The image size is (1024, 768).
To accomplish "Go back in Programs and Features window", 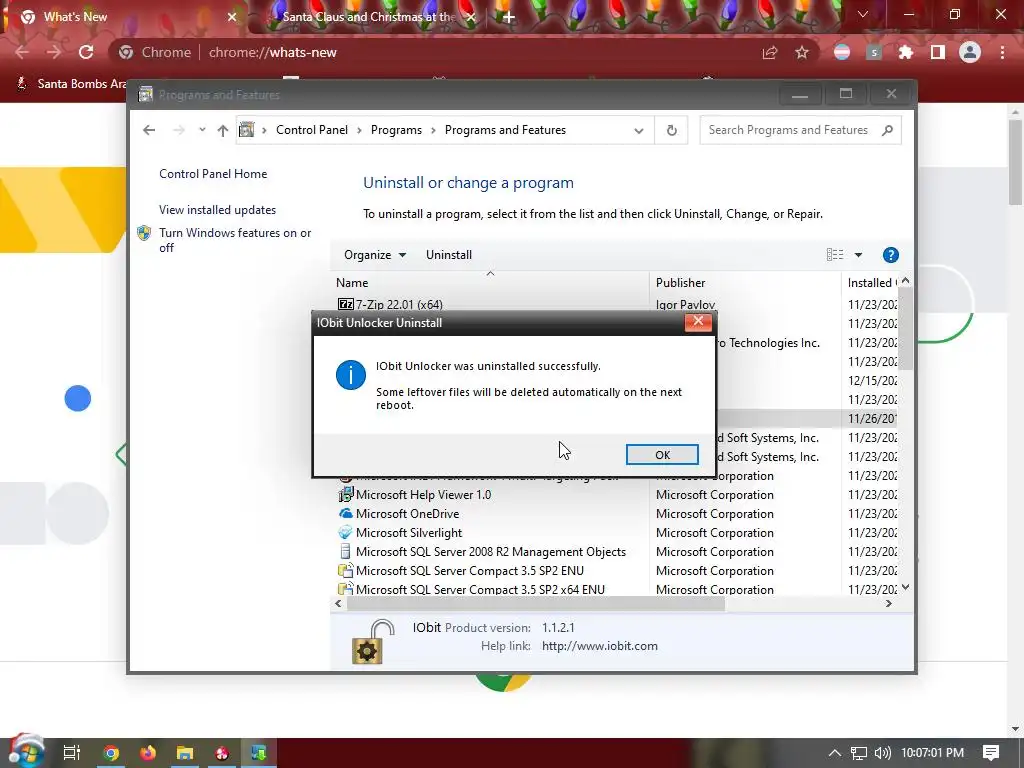I will click(x=149, y=130).
